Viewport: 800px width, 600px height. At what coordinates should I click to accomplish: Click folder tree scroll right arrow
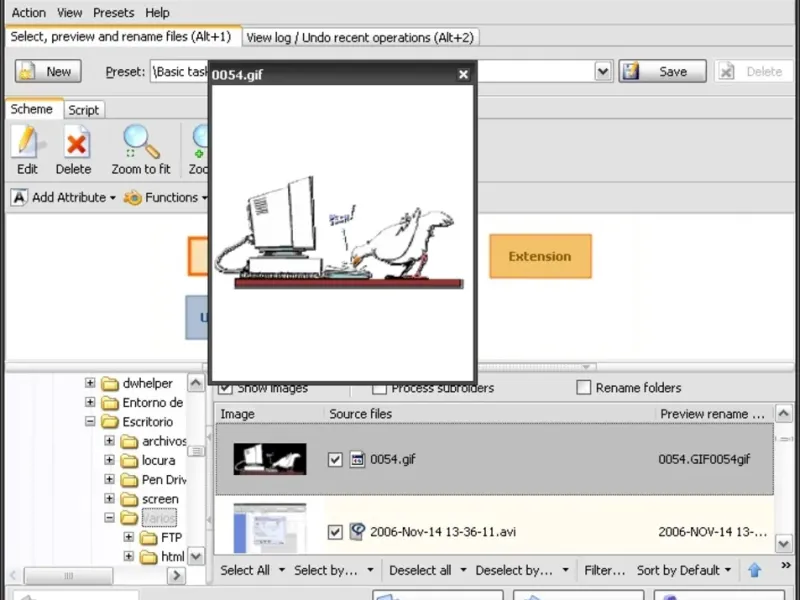[x=176, y=576]
